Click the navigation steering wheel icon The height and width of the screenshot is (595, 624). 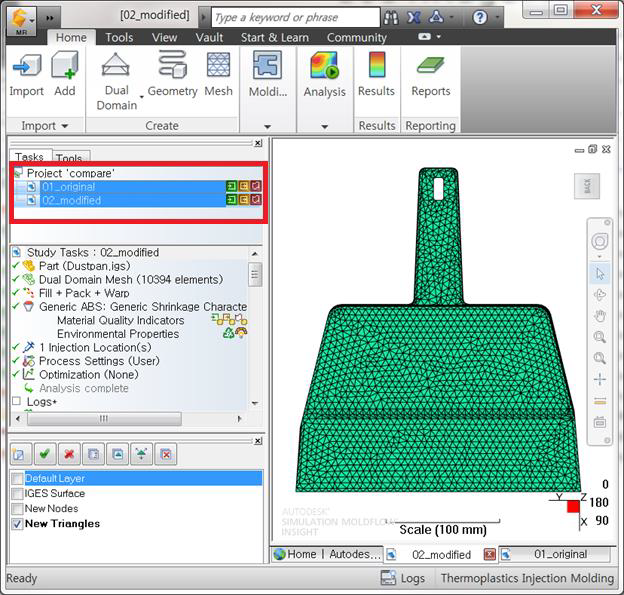pos(600,241)
